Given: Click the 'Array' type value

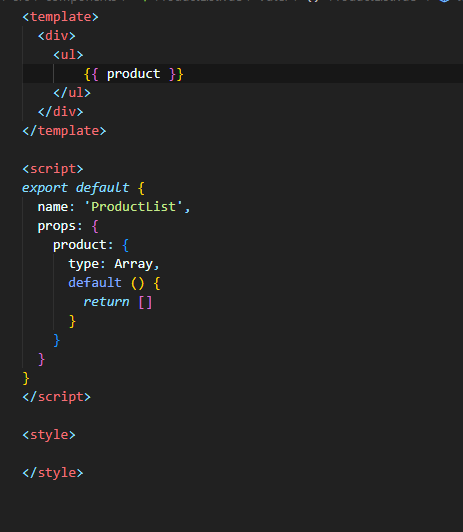Looking at the screenshot, I should (133, 264).
